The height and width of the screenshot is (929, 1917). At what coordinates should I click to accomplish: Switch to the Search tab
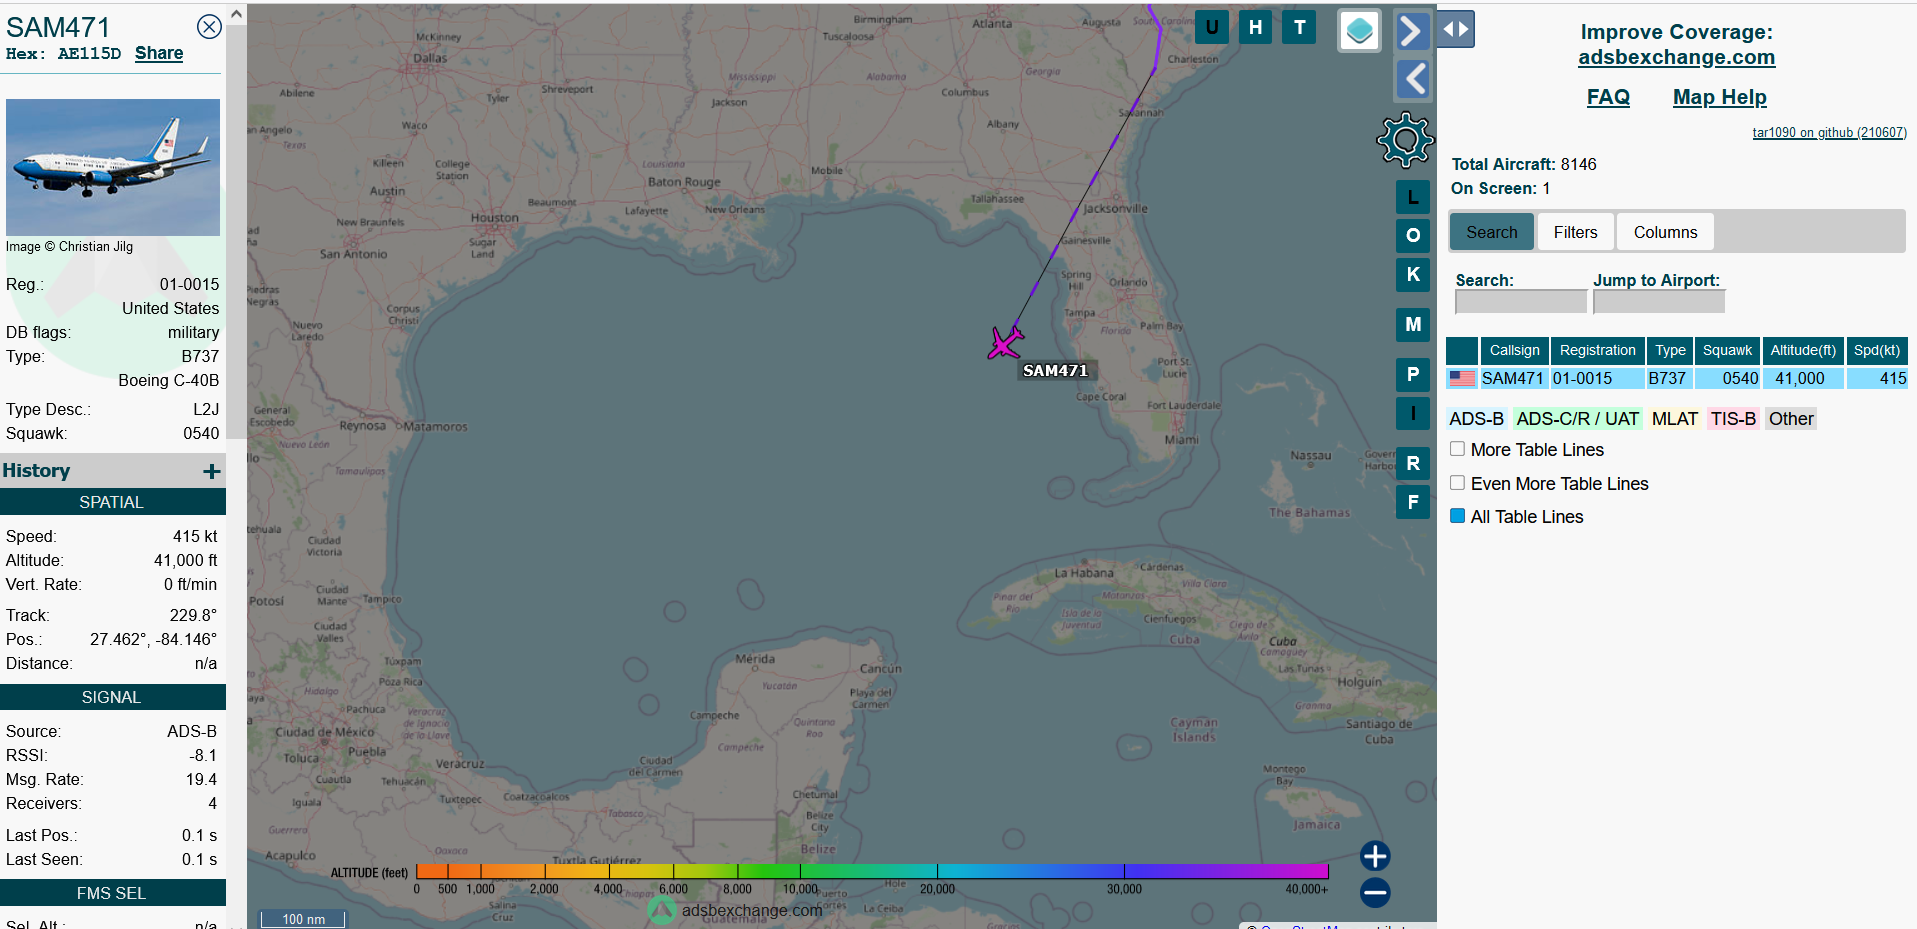click(1491, 232)
